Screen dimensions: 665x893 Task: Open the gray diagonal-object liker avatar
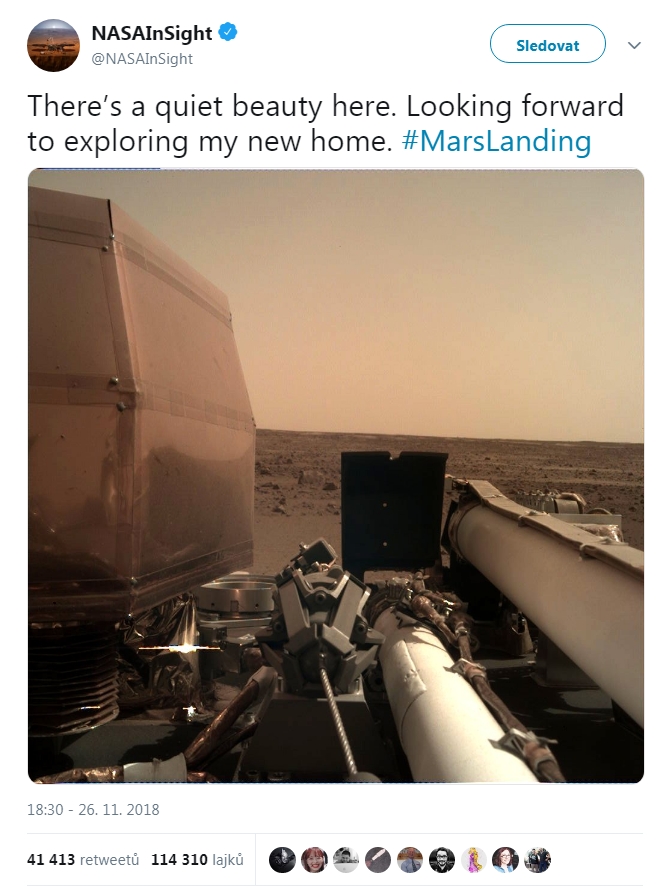[377, 860]
